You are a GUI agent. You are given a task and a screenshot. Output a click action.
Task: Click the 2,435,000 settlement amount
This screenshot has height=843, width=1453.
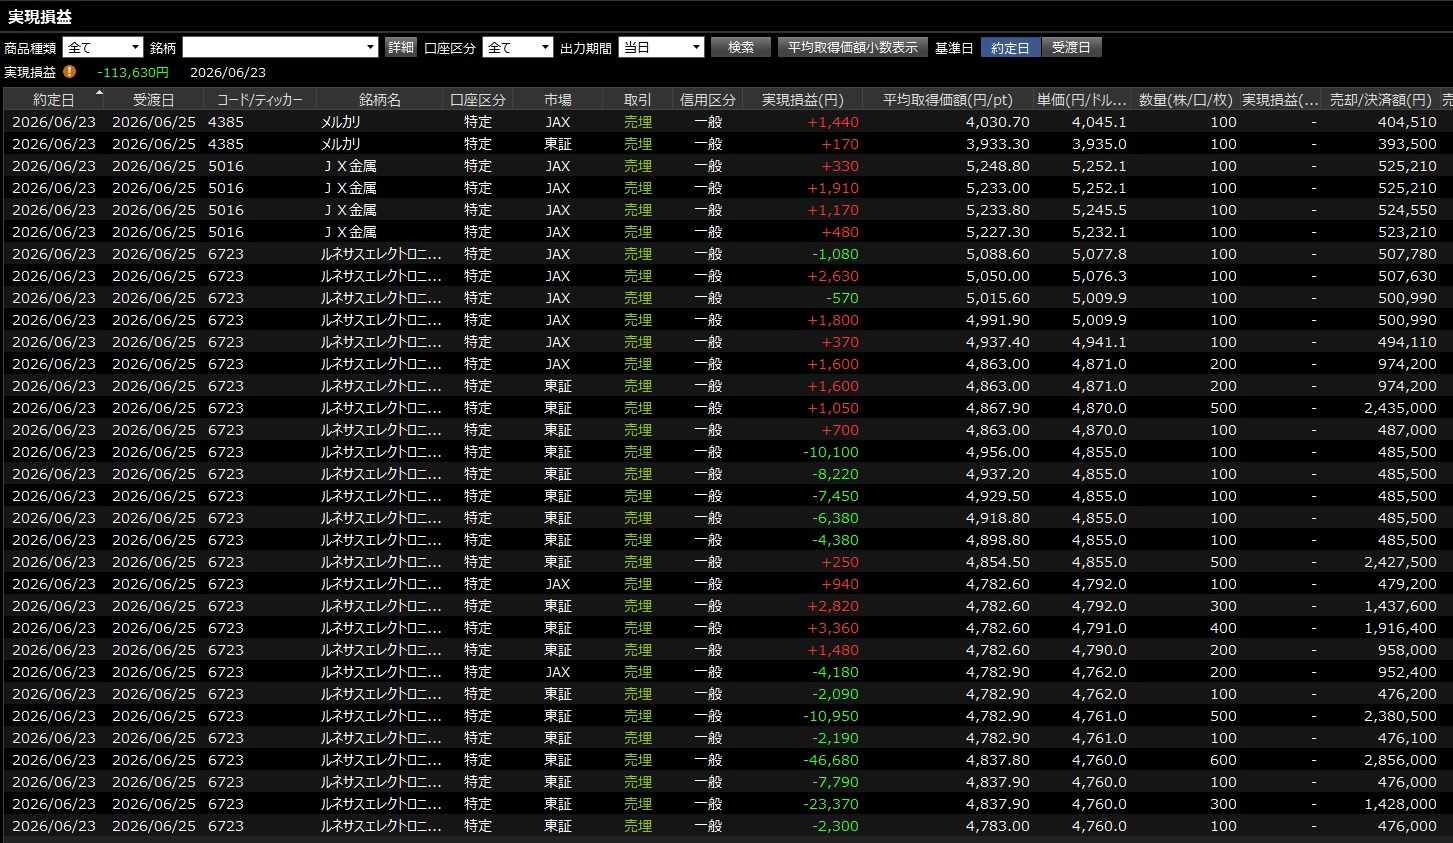[1400, 408]
